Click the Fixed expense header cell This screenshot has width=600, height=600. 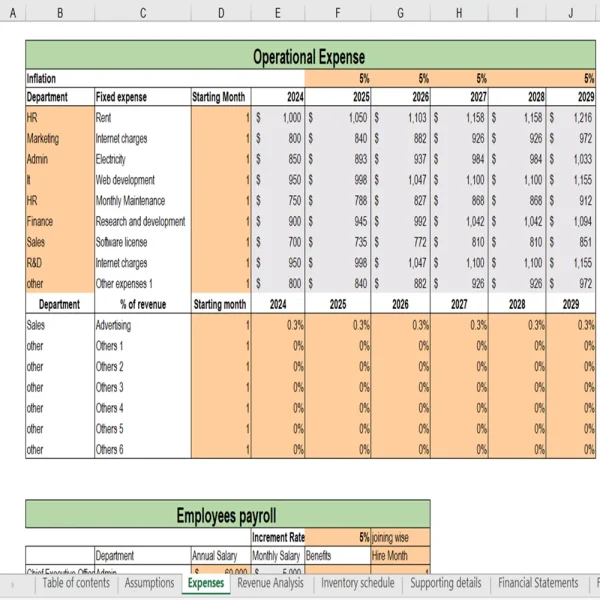pyautogui.click(x=143, y=97)
